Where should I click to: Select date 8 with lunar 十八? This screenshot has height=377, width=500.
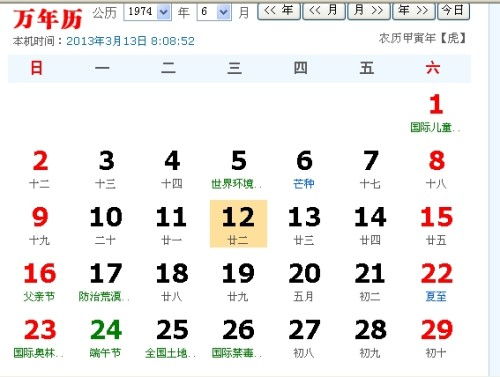(x=436, y=169)
